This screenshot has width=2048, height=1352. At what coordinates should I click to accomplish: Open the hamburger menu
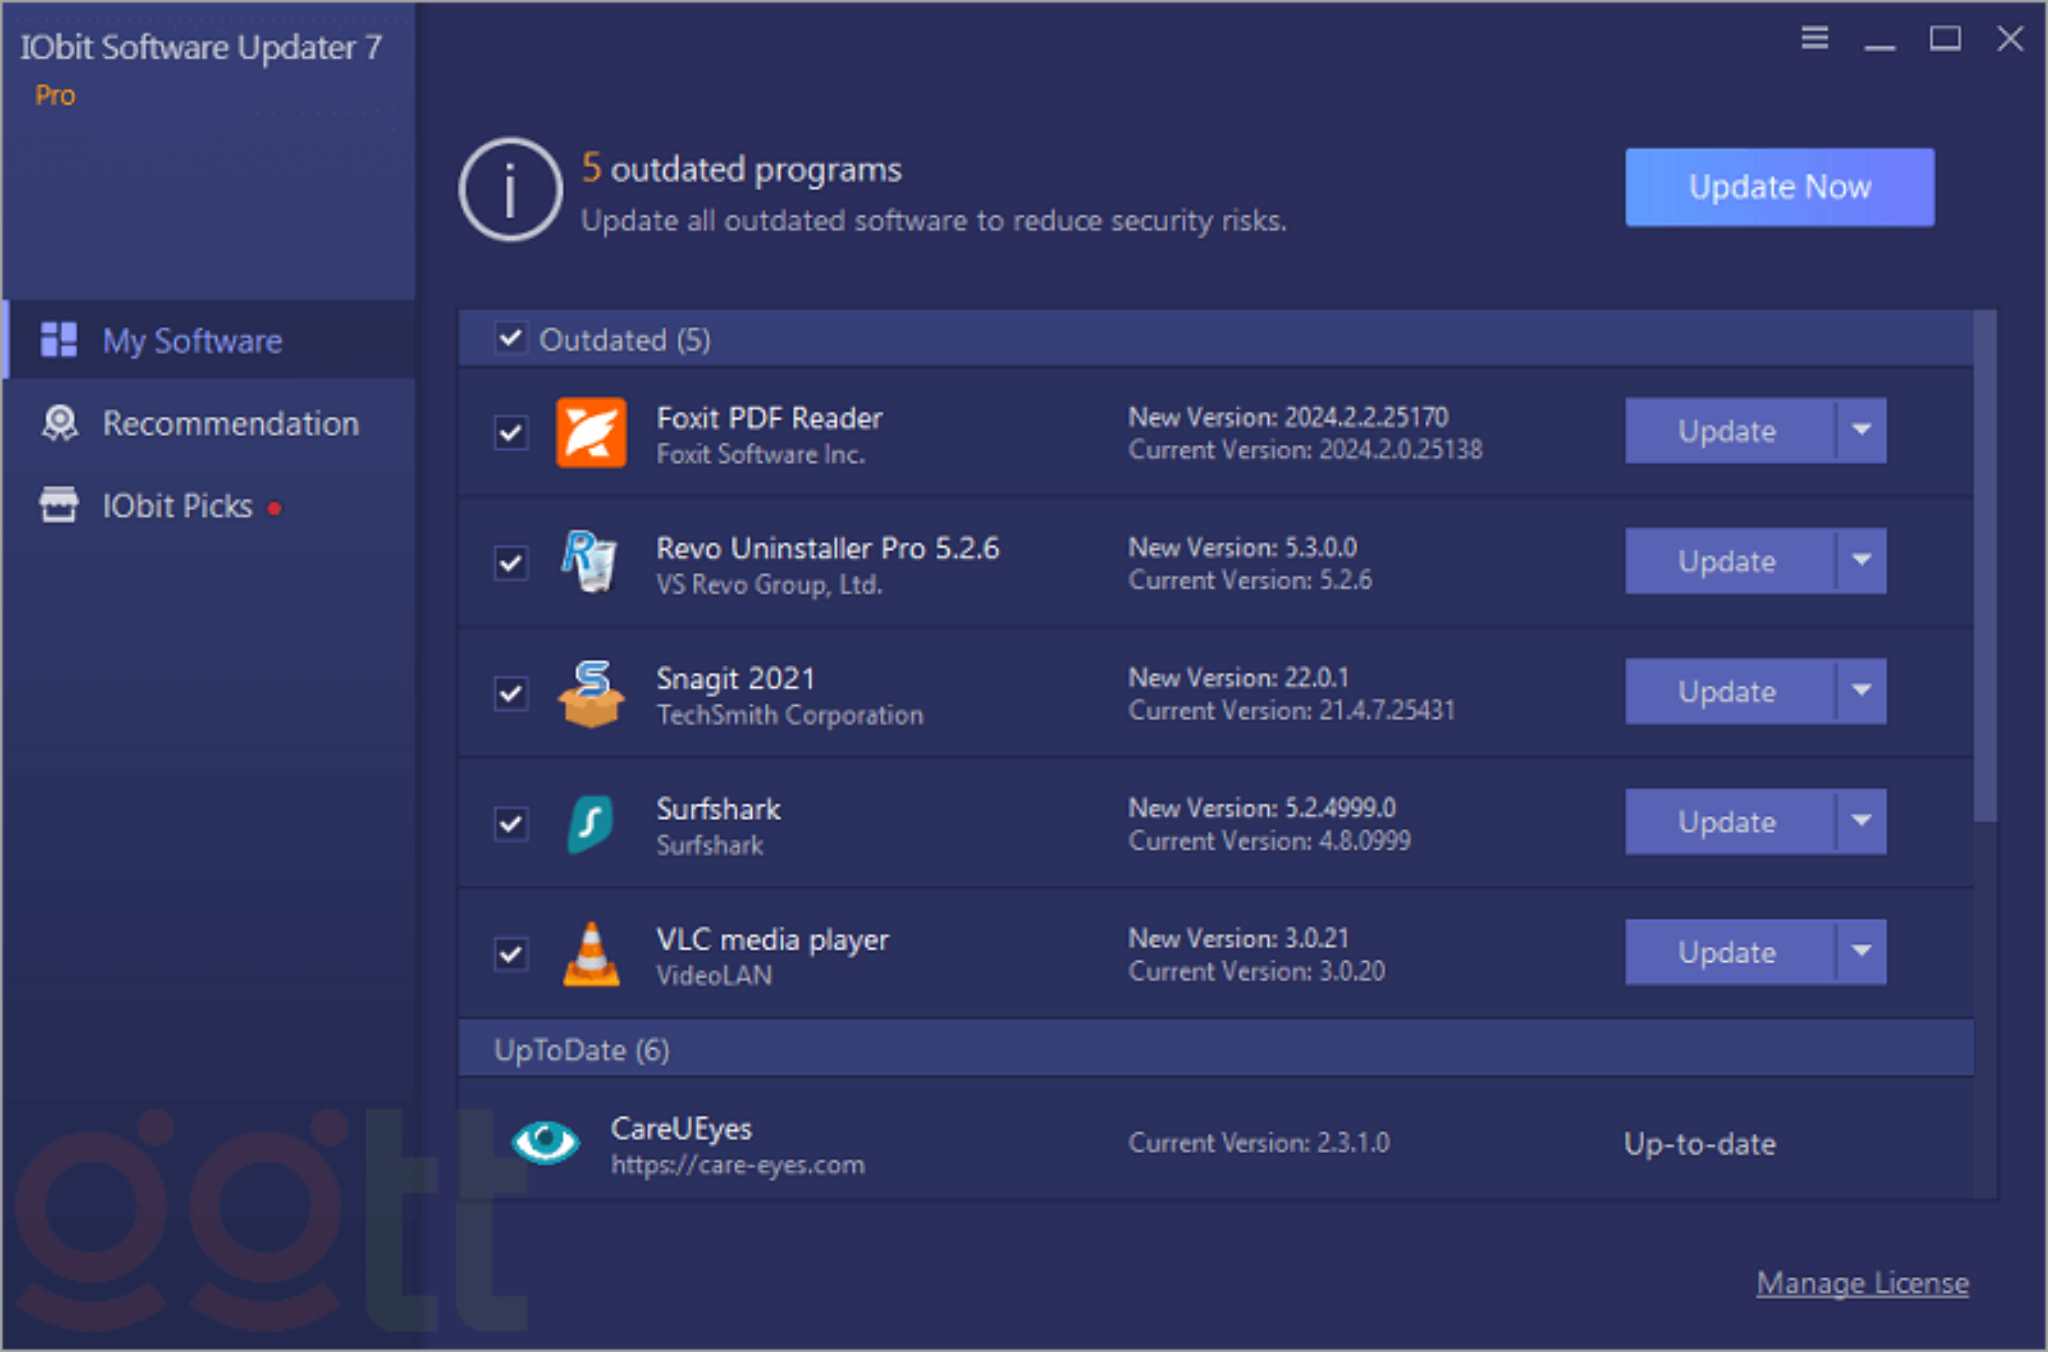[1813, 39]
